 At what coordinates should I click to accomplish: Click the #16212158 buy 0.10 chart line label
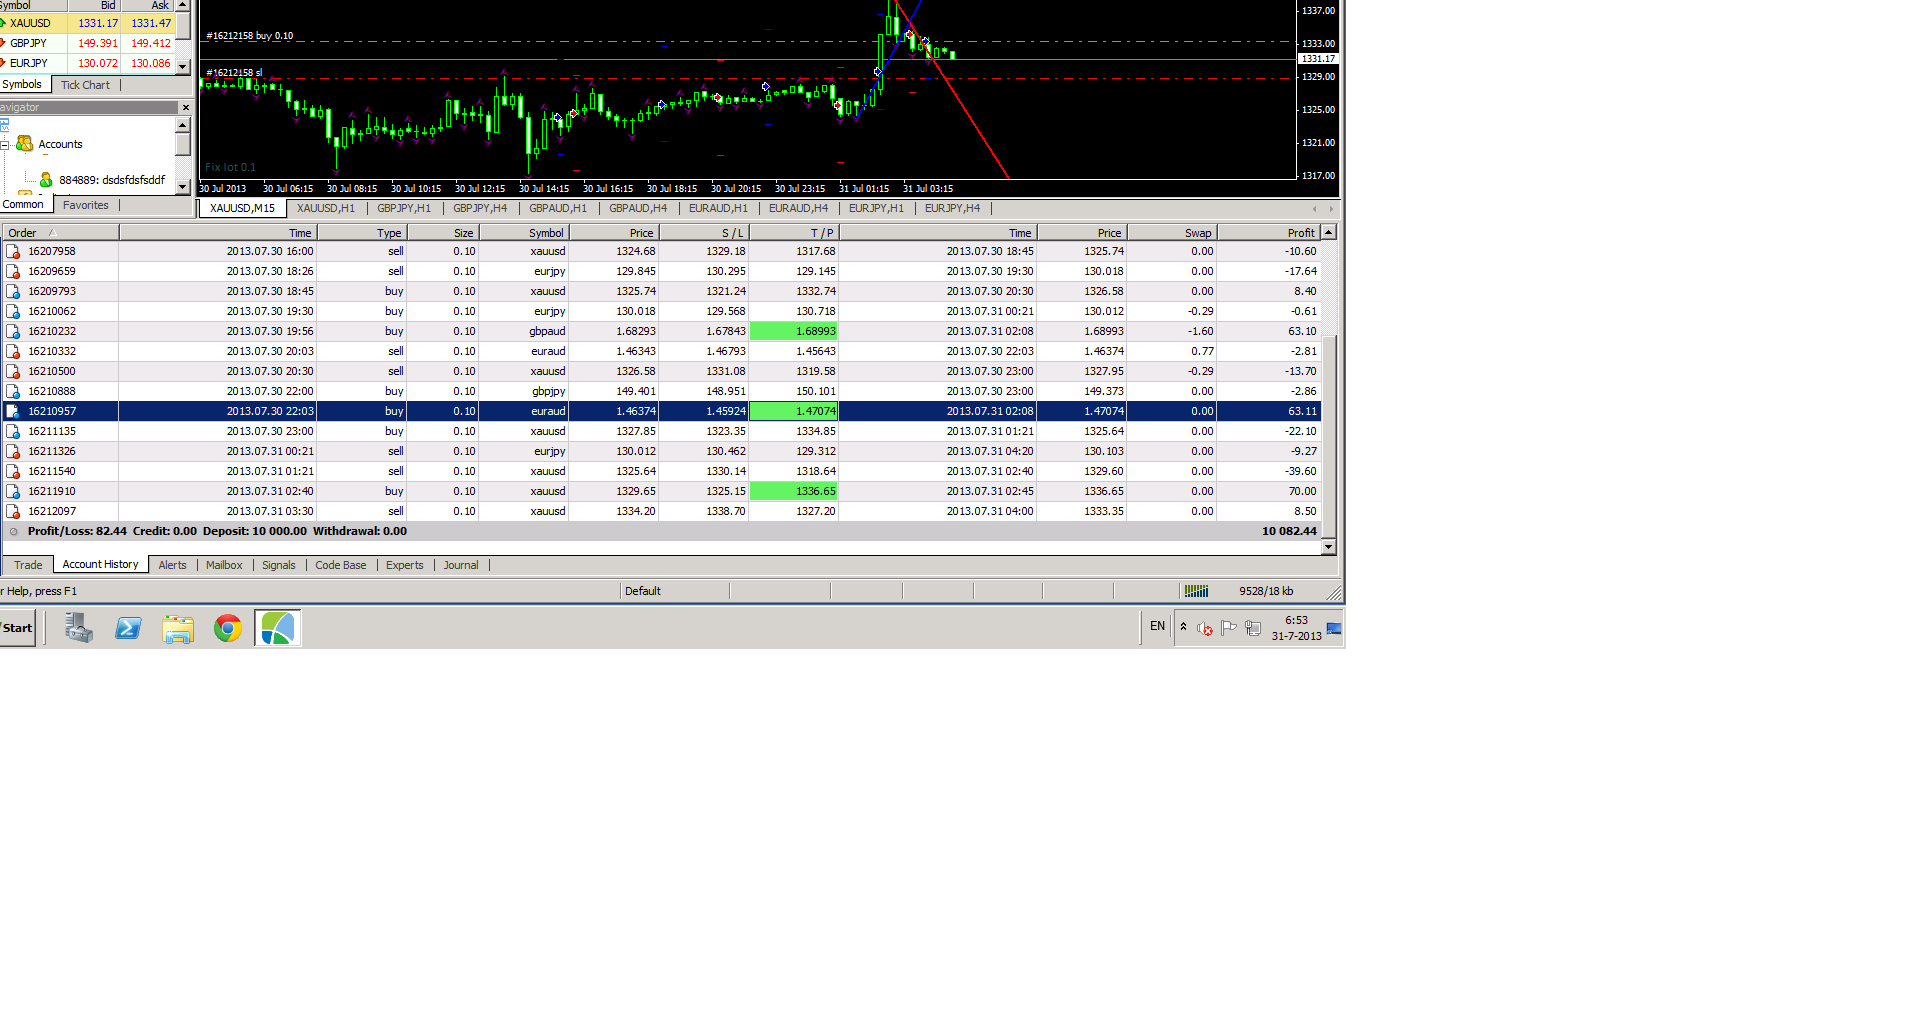click(x=250, y=36)
